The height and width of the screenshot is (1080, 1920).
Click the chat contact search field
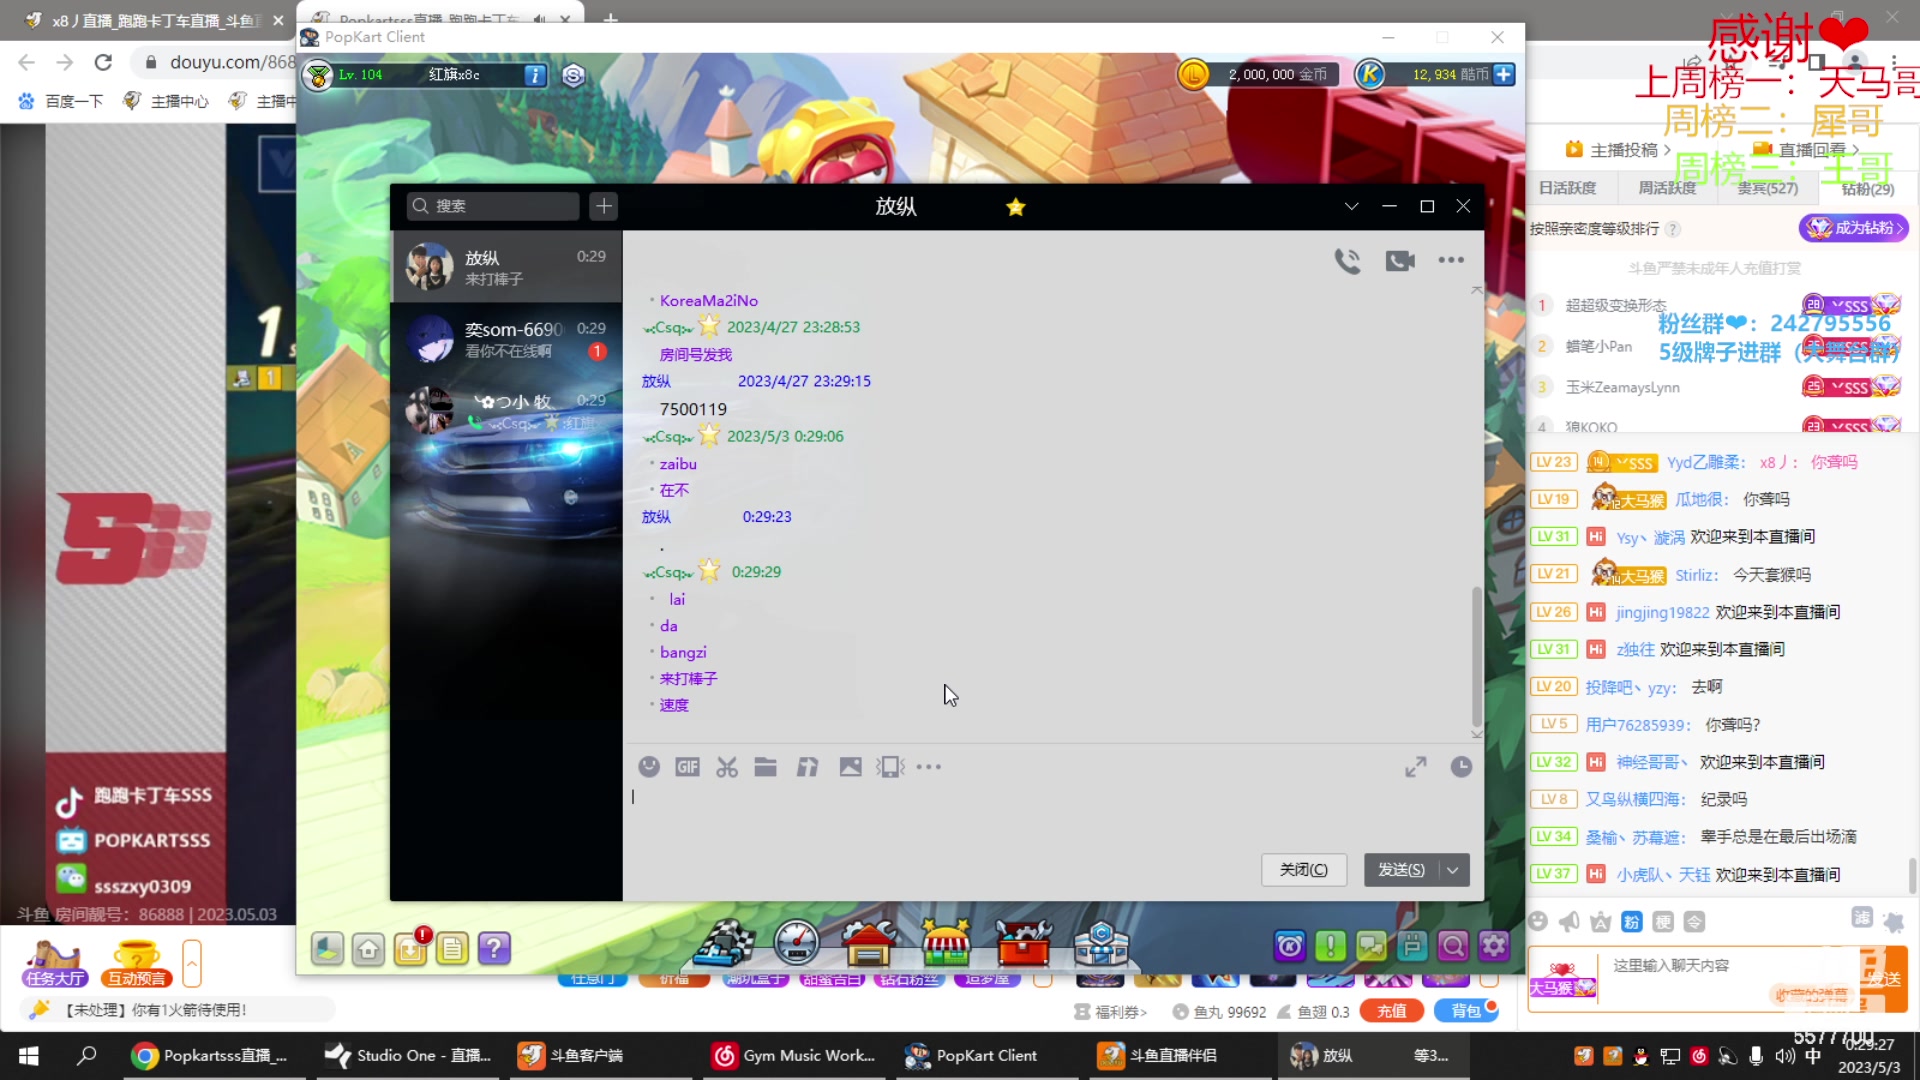pyautogui.click(x=493, y=206)
